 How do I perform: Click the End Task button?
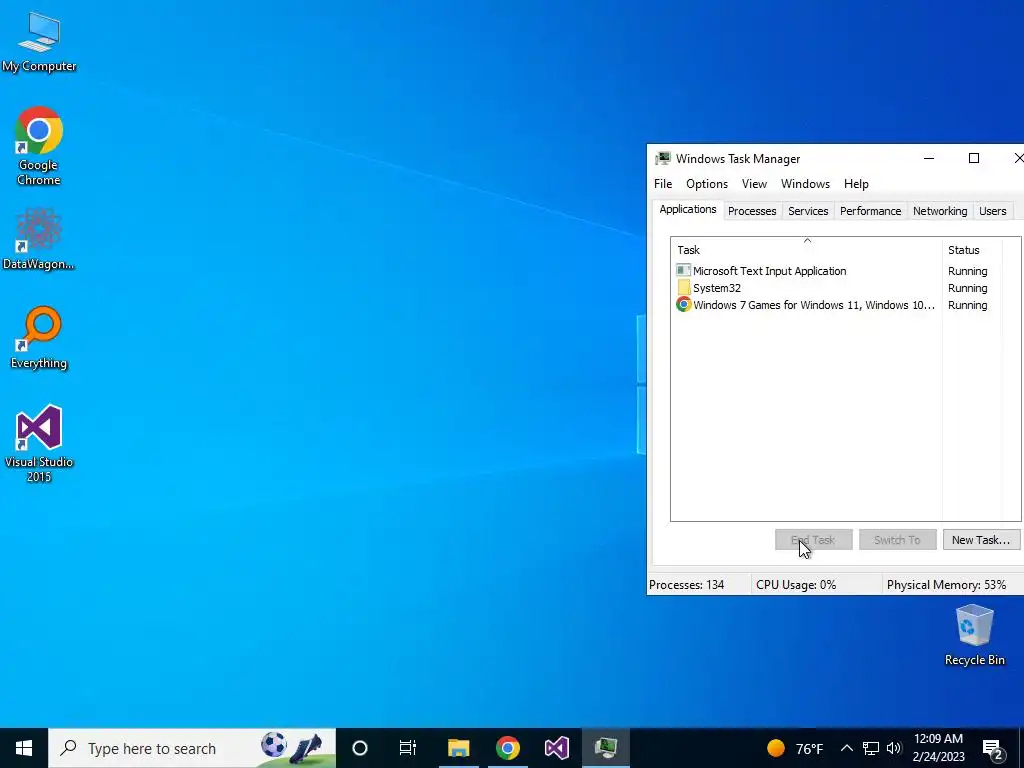[x=814, y=539]
